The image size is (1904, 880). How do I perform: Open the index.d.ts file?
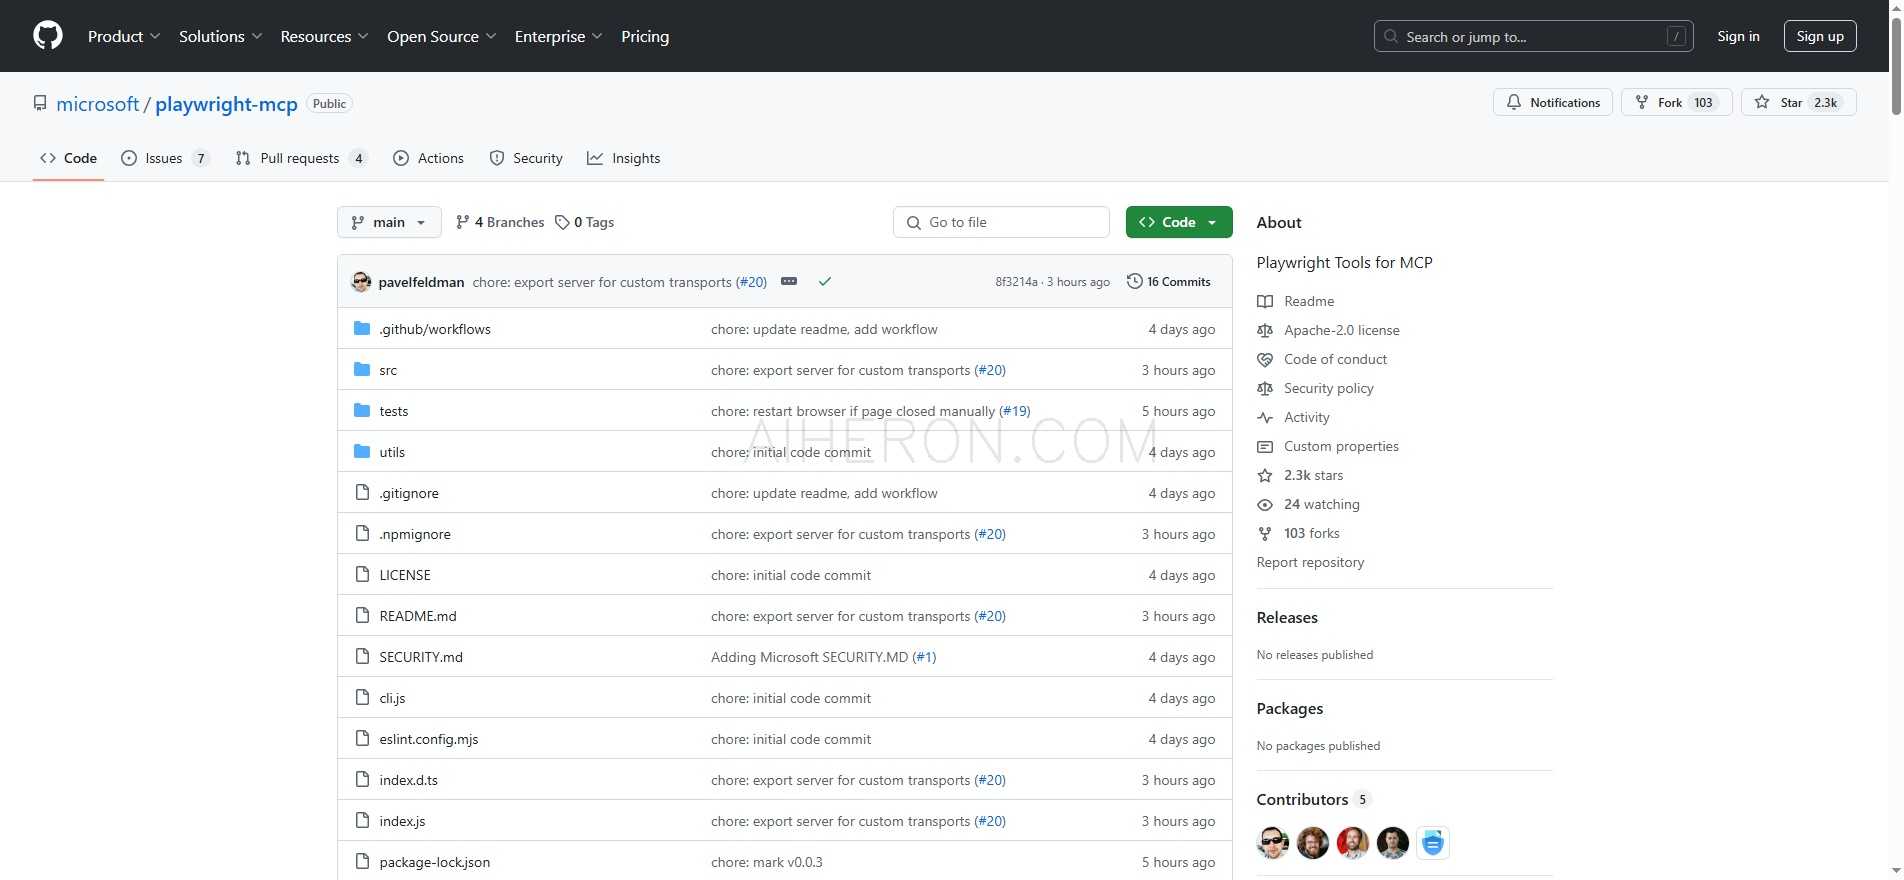click(x=408, y=780)
